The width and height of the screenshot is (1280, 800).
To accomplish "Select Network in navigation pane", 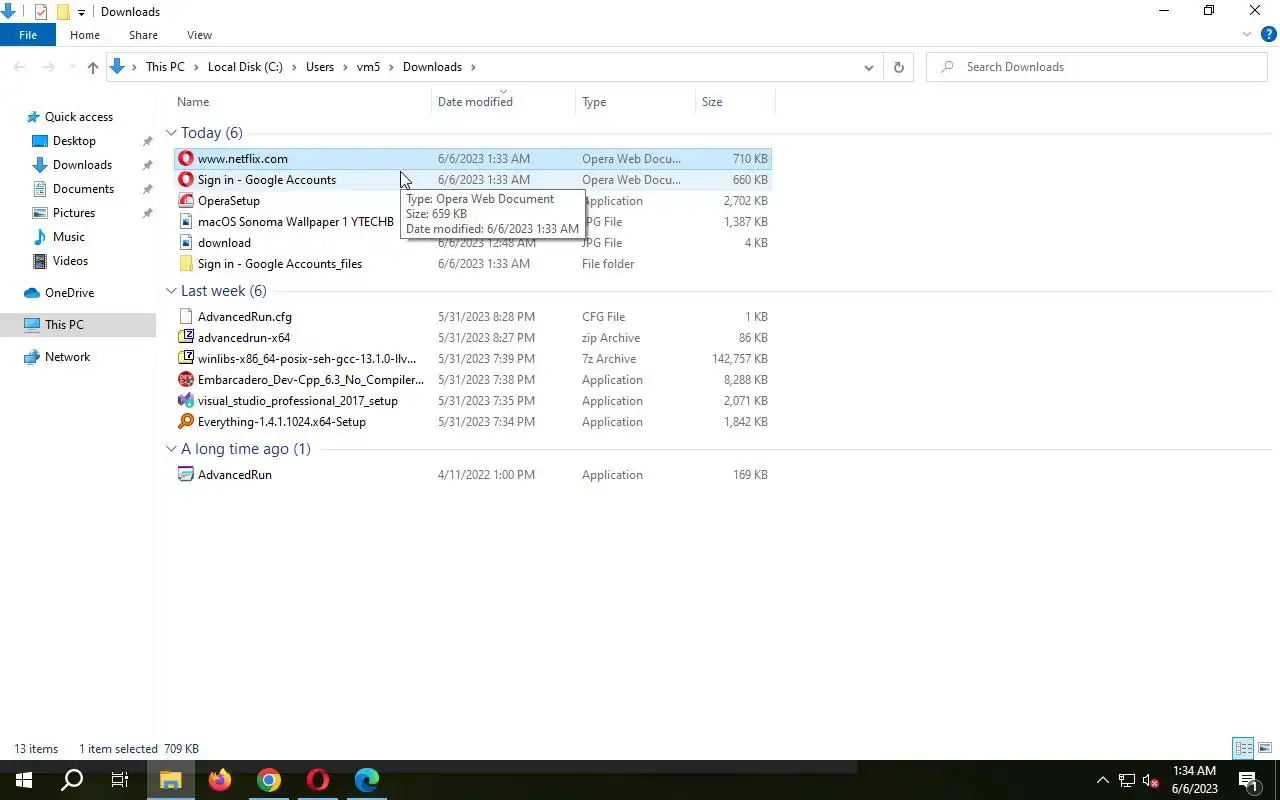I will (x=67, y=357).
